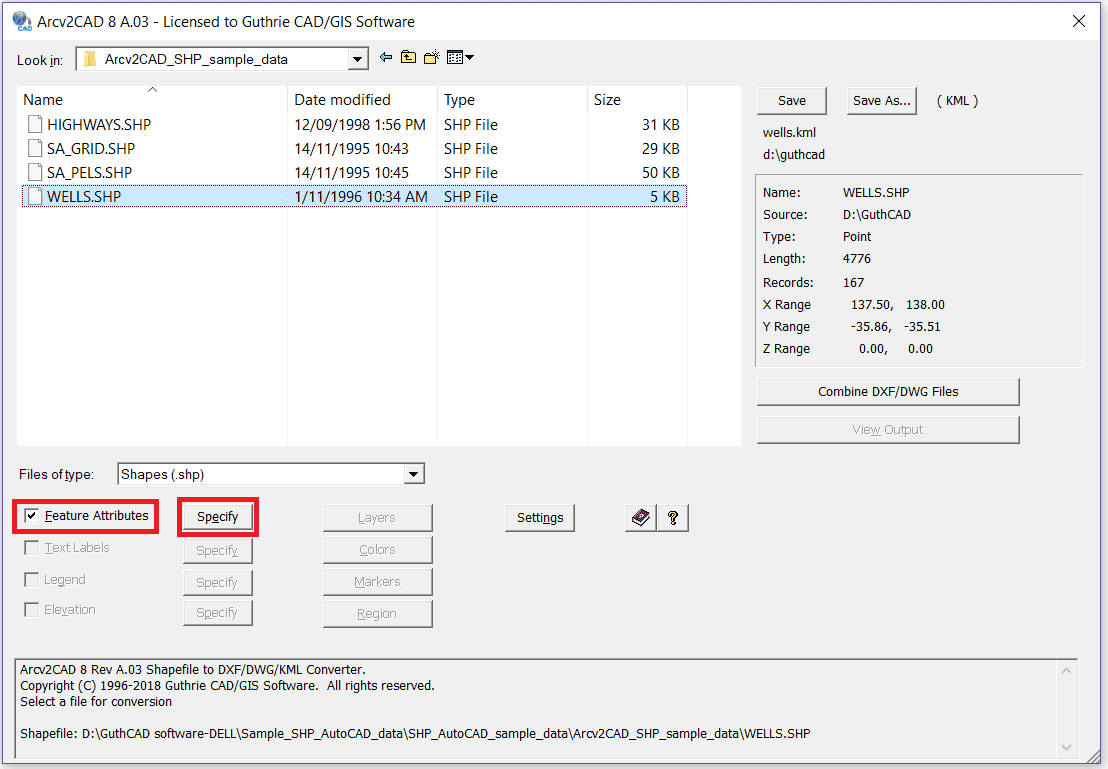The height and width of the screenshot is (769, 1108).
Task: Click the wells.kml output file name
Action: (x=789, y=132)
